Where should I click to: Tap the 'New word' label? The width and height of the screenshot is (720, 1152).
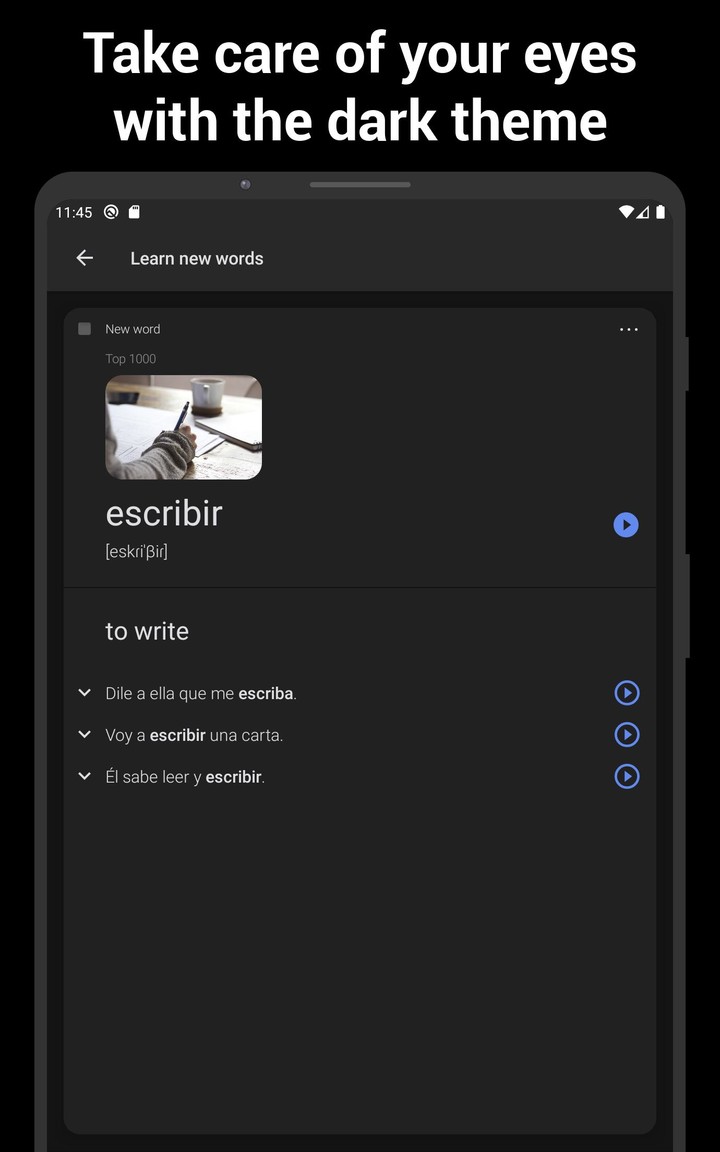click(x=133, y=329)
